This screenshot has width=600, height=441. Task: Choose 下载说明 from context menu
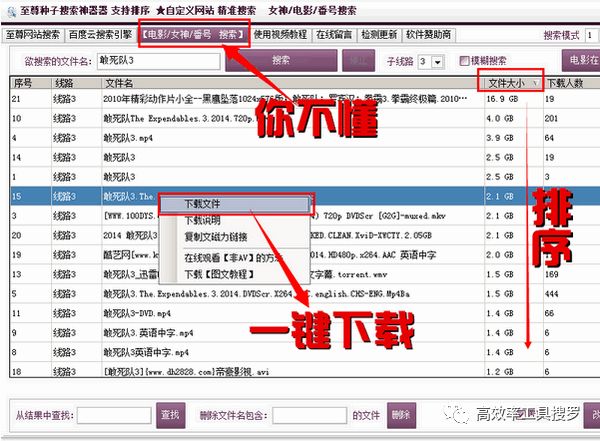234,220
